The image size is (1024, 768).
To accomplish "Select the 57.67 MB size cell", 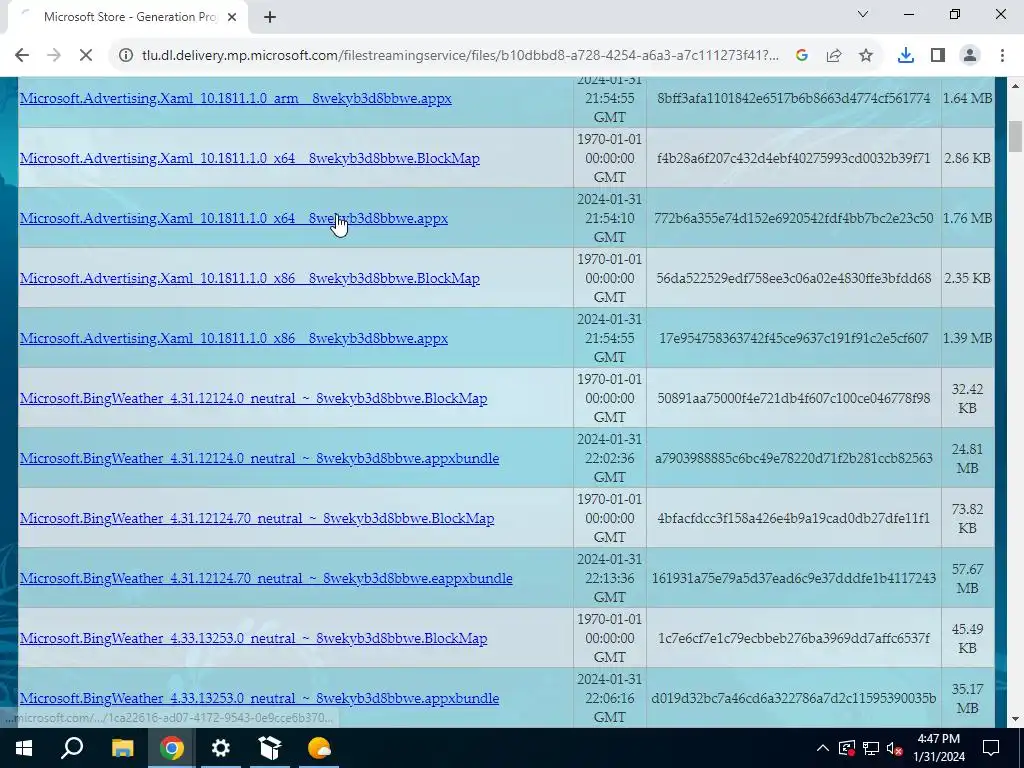I will pyautogui.click(x=967, y=579).
